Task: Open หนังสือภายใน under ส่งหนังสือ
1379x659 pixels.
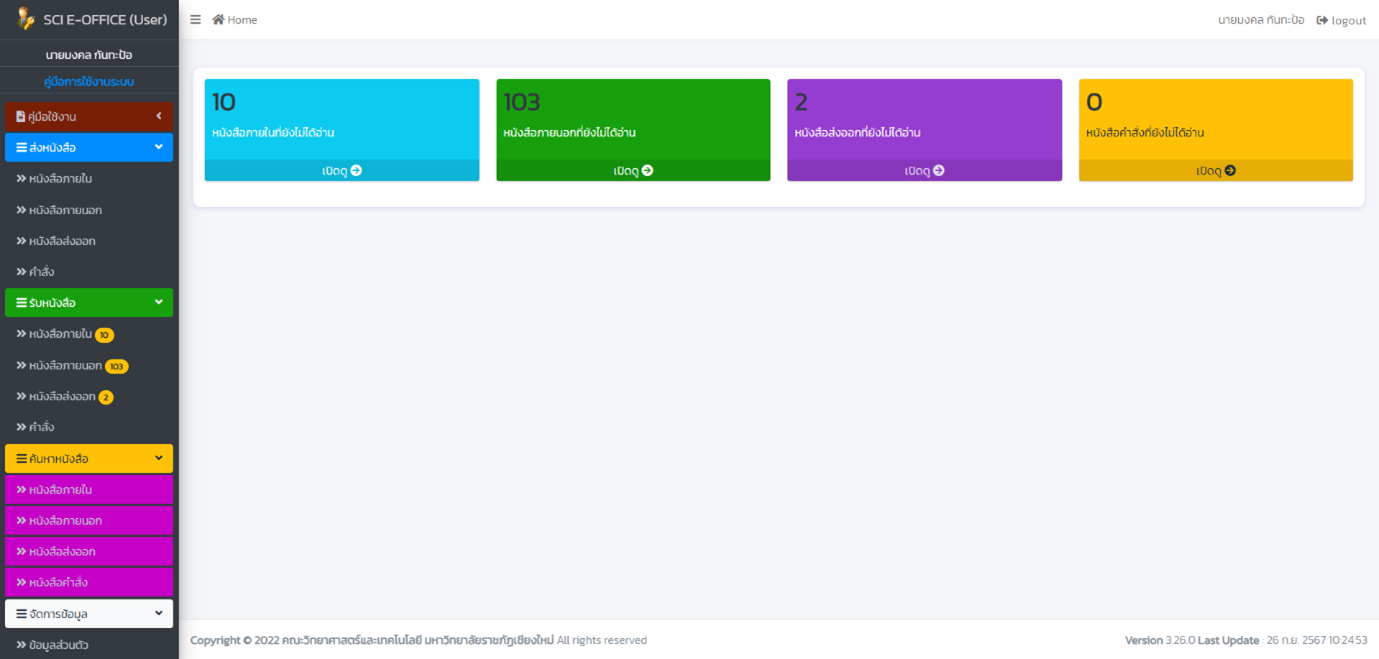Action: 60,179
